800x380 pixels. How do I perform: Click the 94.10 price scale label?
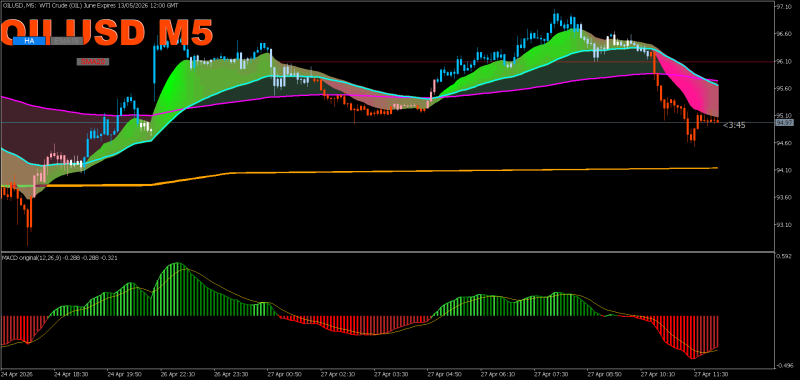[x=785, y=170]
